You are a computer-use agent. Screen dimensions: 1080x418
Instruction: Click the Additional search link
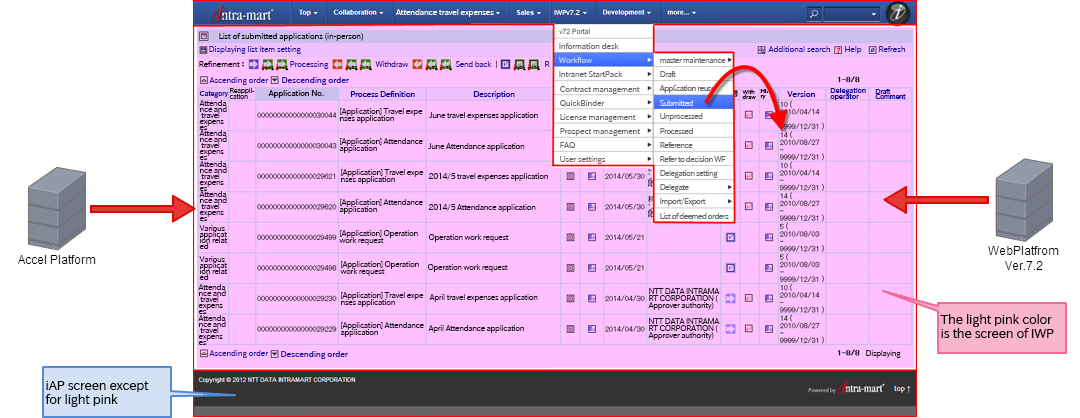799,50
